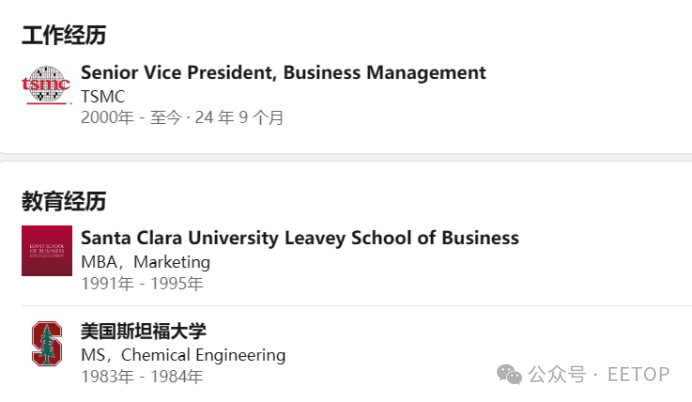Click the gray separator between the work and education cards
The width and height of the screenshot is (692, 402).
point(346,158)
